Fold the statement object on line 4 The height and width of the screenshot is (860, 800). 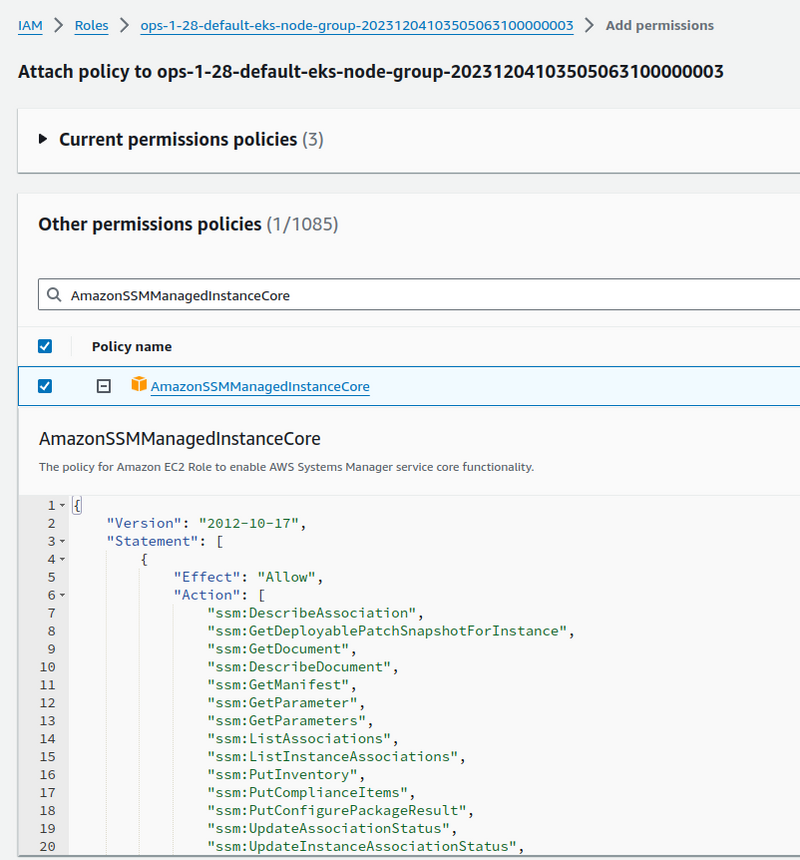[x=62, y=559]
